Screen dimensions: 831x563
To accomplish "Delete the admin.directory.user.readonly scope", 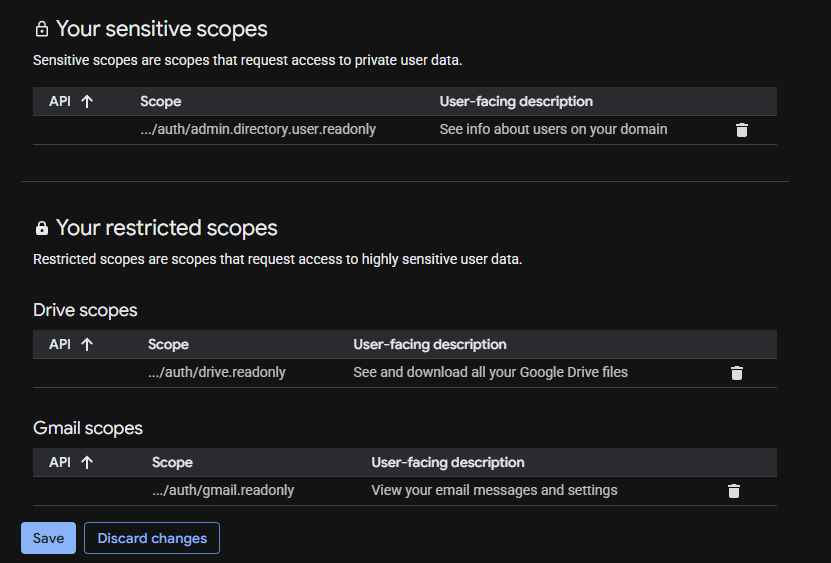I will click(742, 130).
